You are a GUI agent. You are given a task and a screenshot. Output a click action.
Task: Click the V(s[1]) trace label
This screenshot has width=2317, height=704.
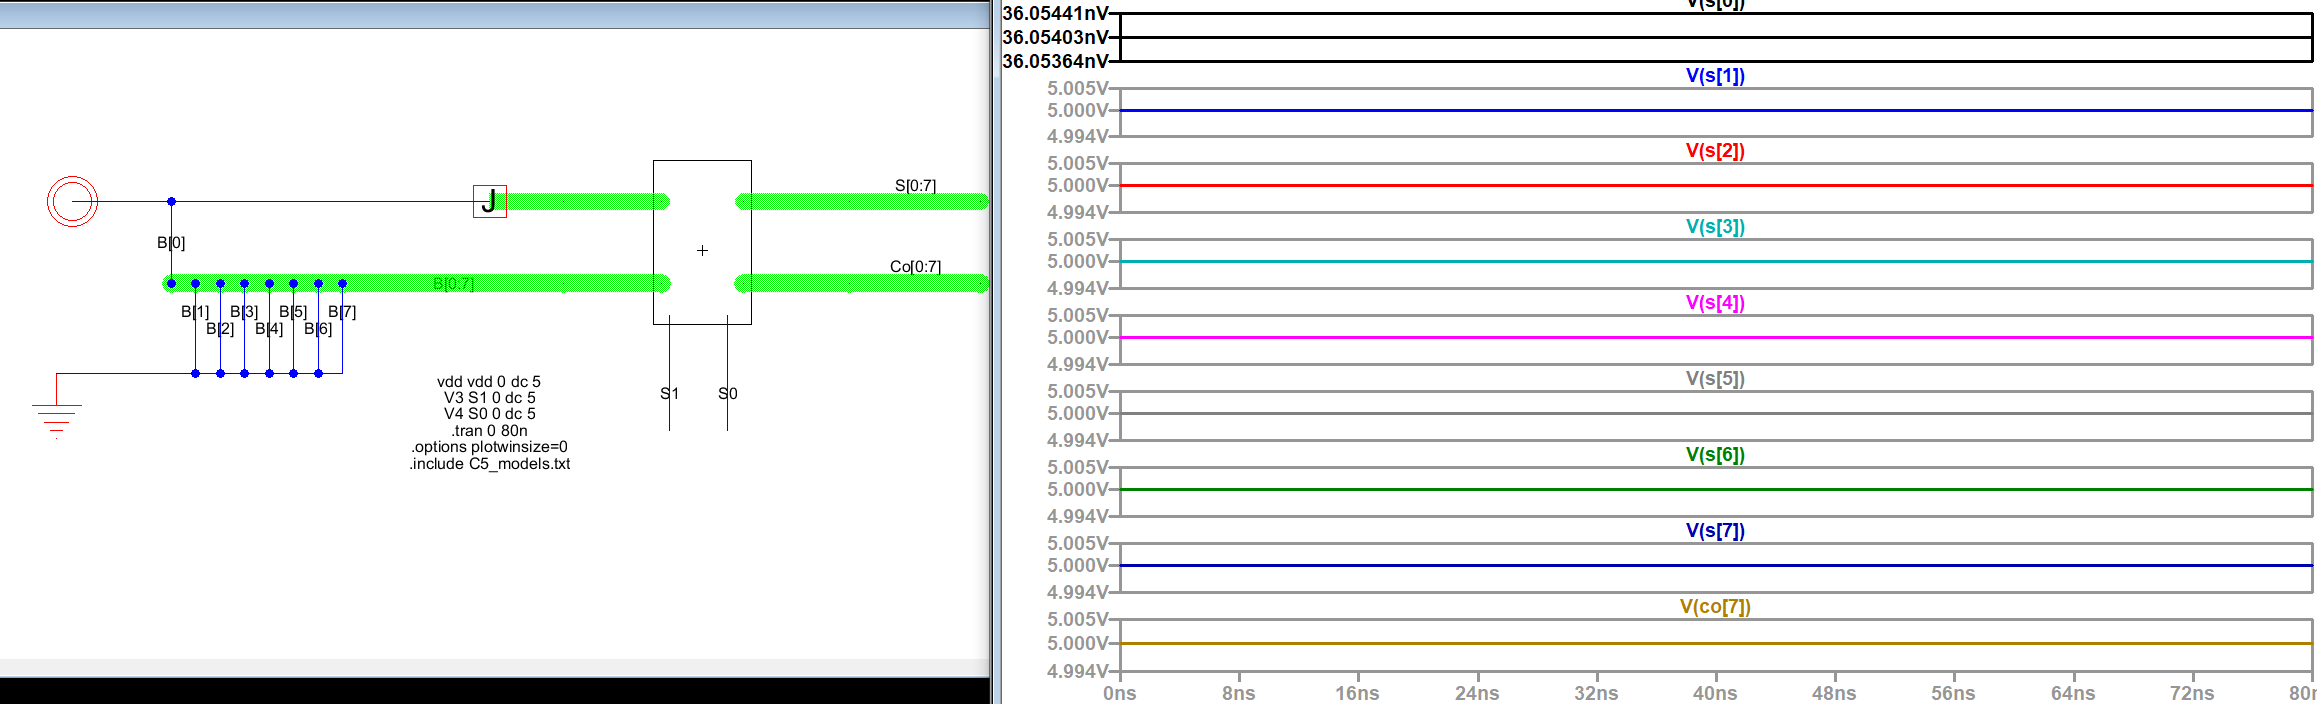(1715, 76)
